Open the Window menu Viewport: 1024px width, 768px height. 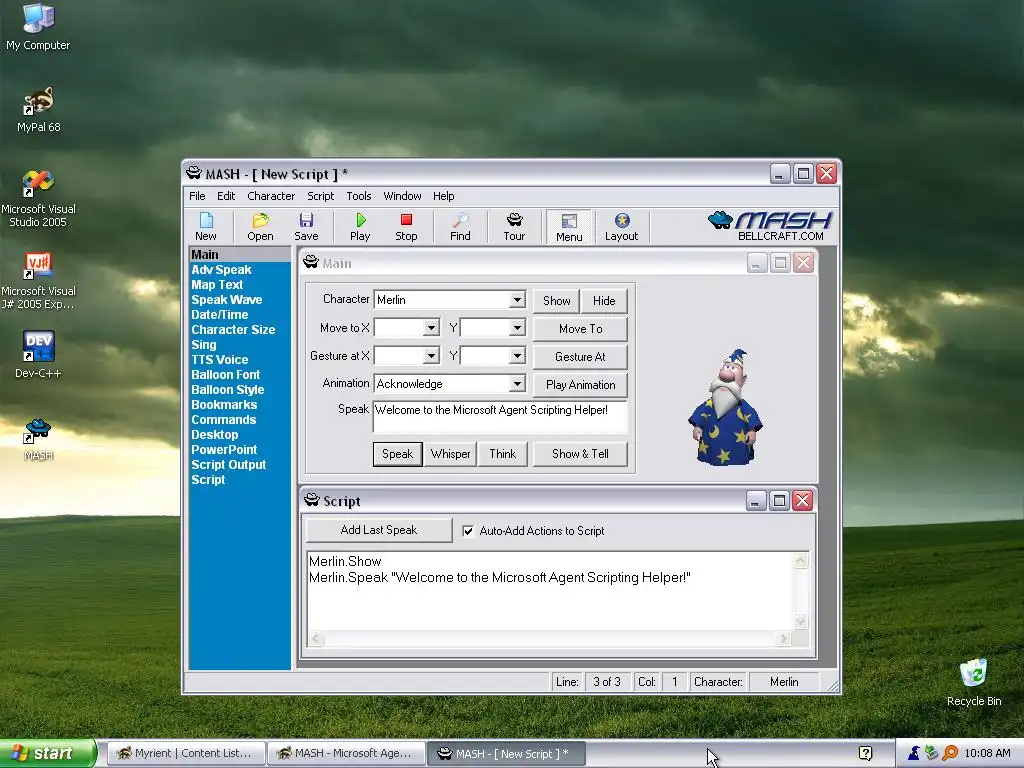[402, 196]
